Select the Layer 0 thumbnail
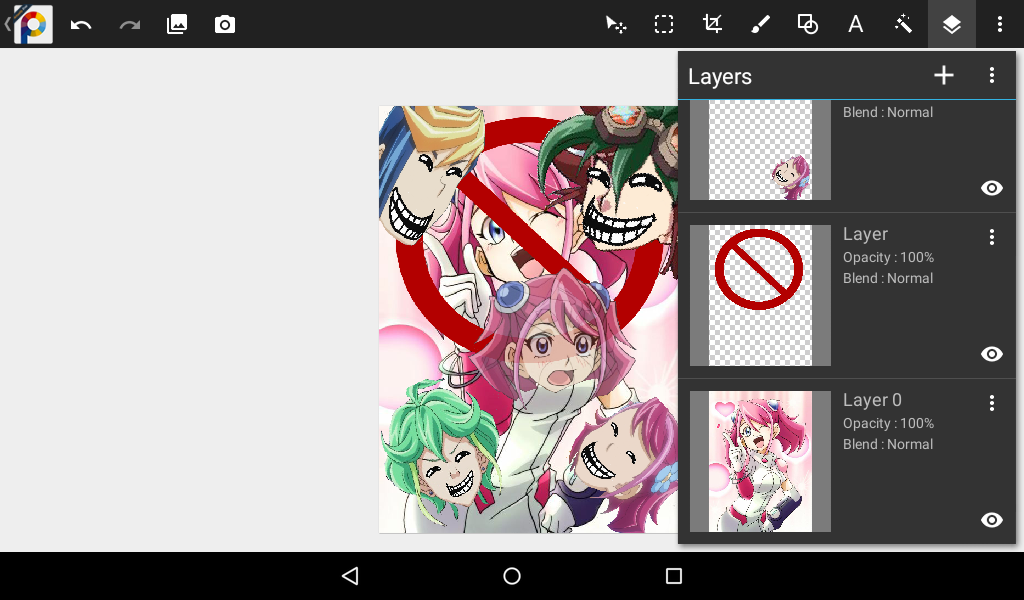1024x600 pixels. tap(760, 461)
